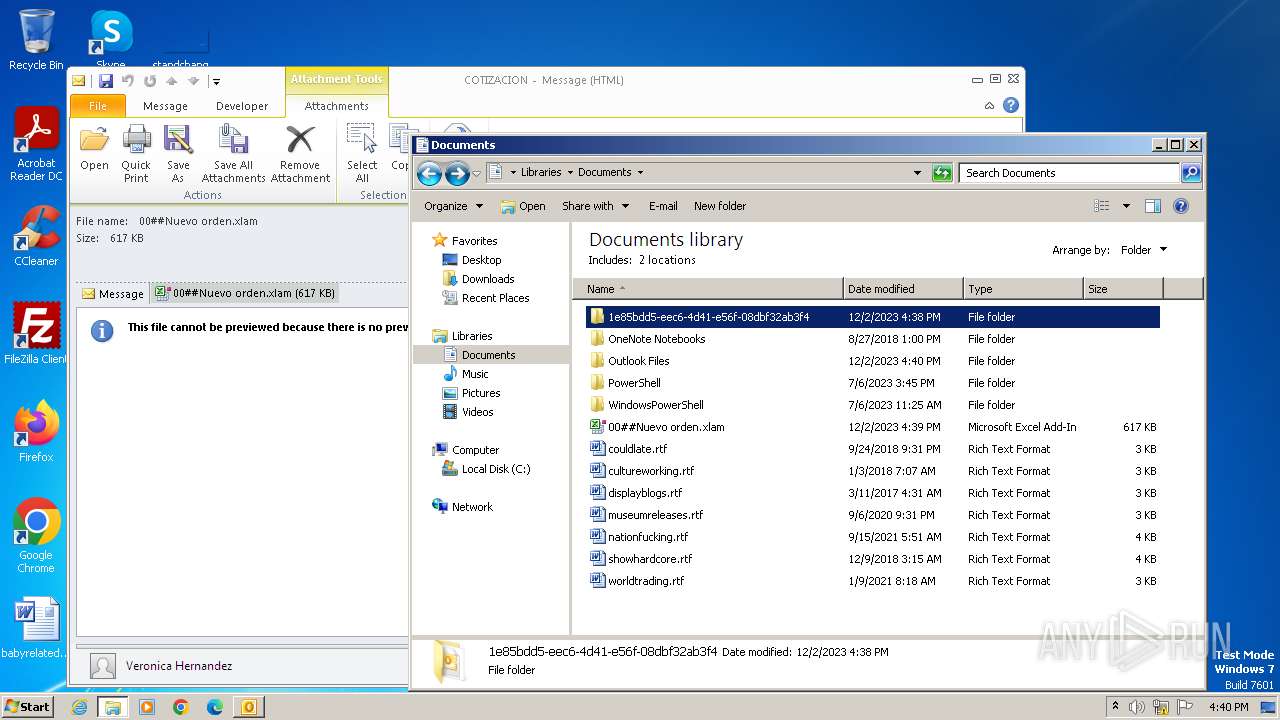1280x720 pixels.
Task: Open Recycle Bin desktop icon
Action: point(36,40)
